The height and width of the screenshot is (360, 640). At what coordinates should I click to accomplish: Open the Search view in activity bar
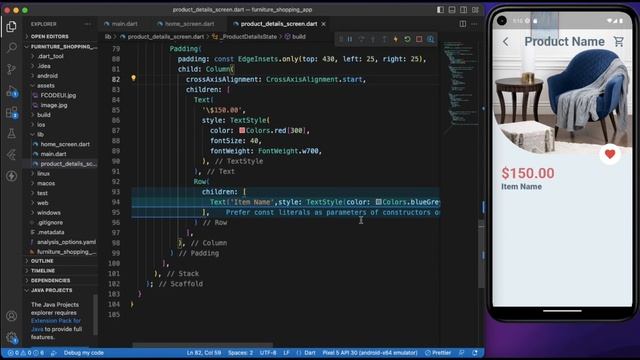coord(11,48)
